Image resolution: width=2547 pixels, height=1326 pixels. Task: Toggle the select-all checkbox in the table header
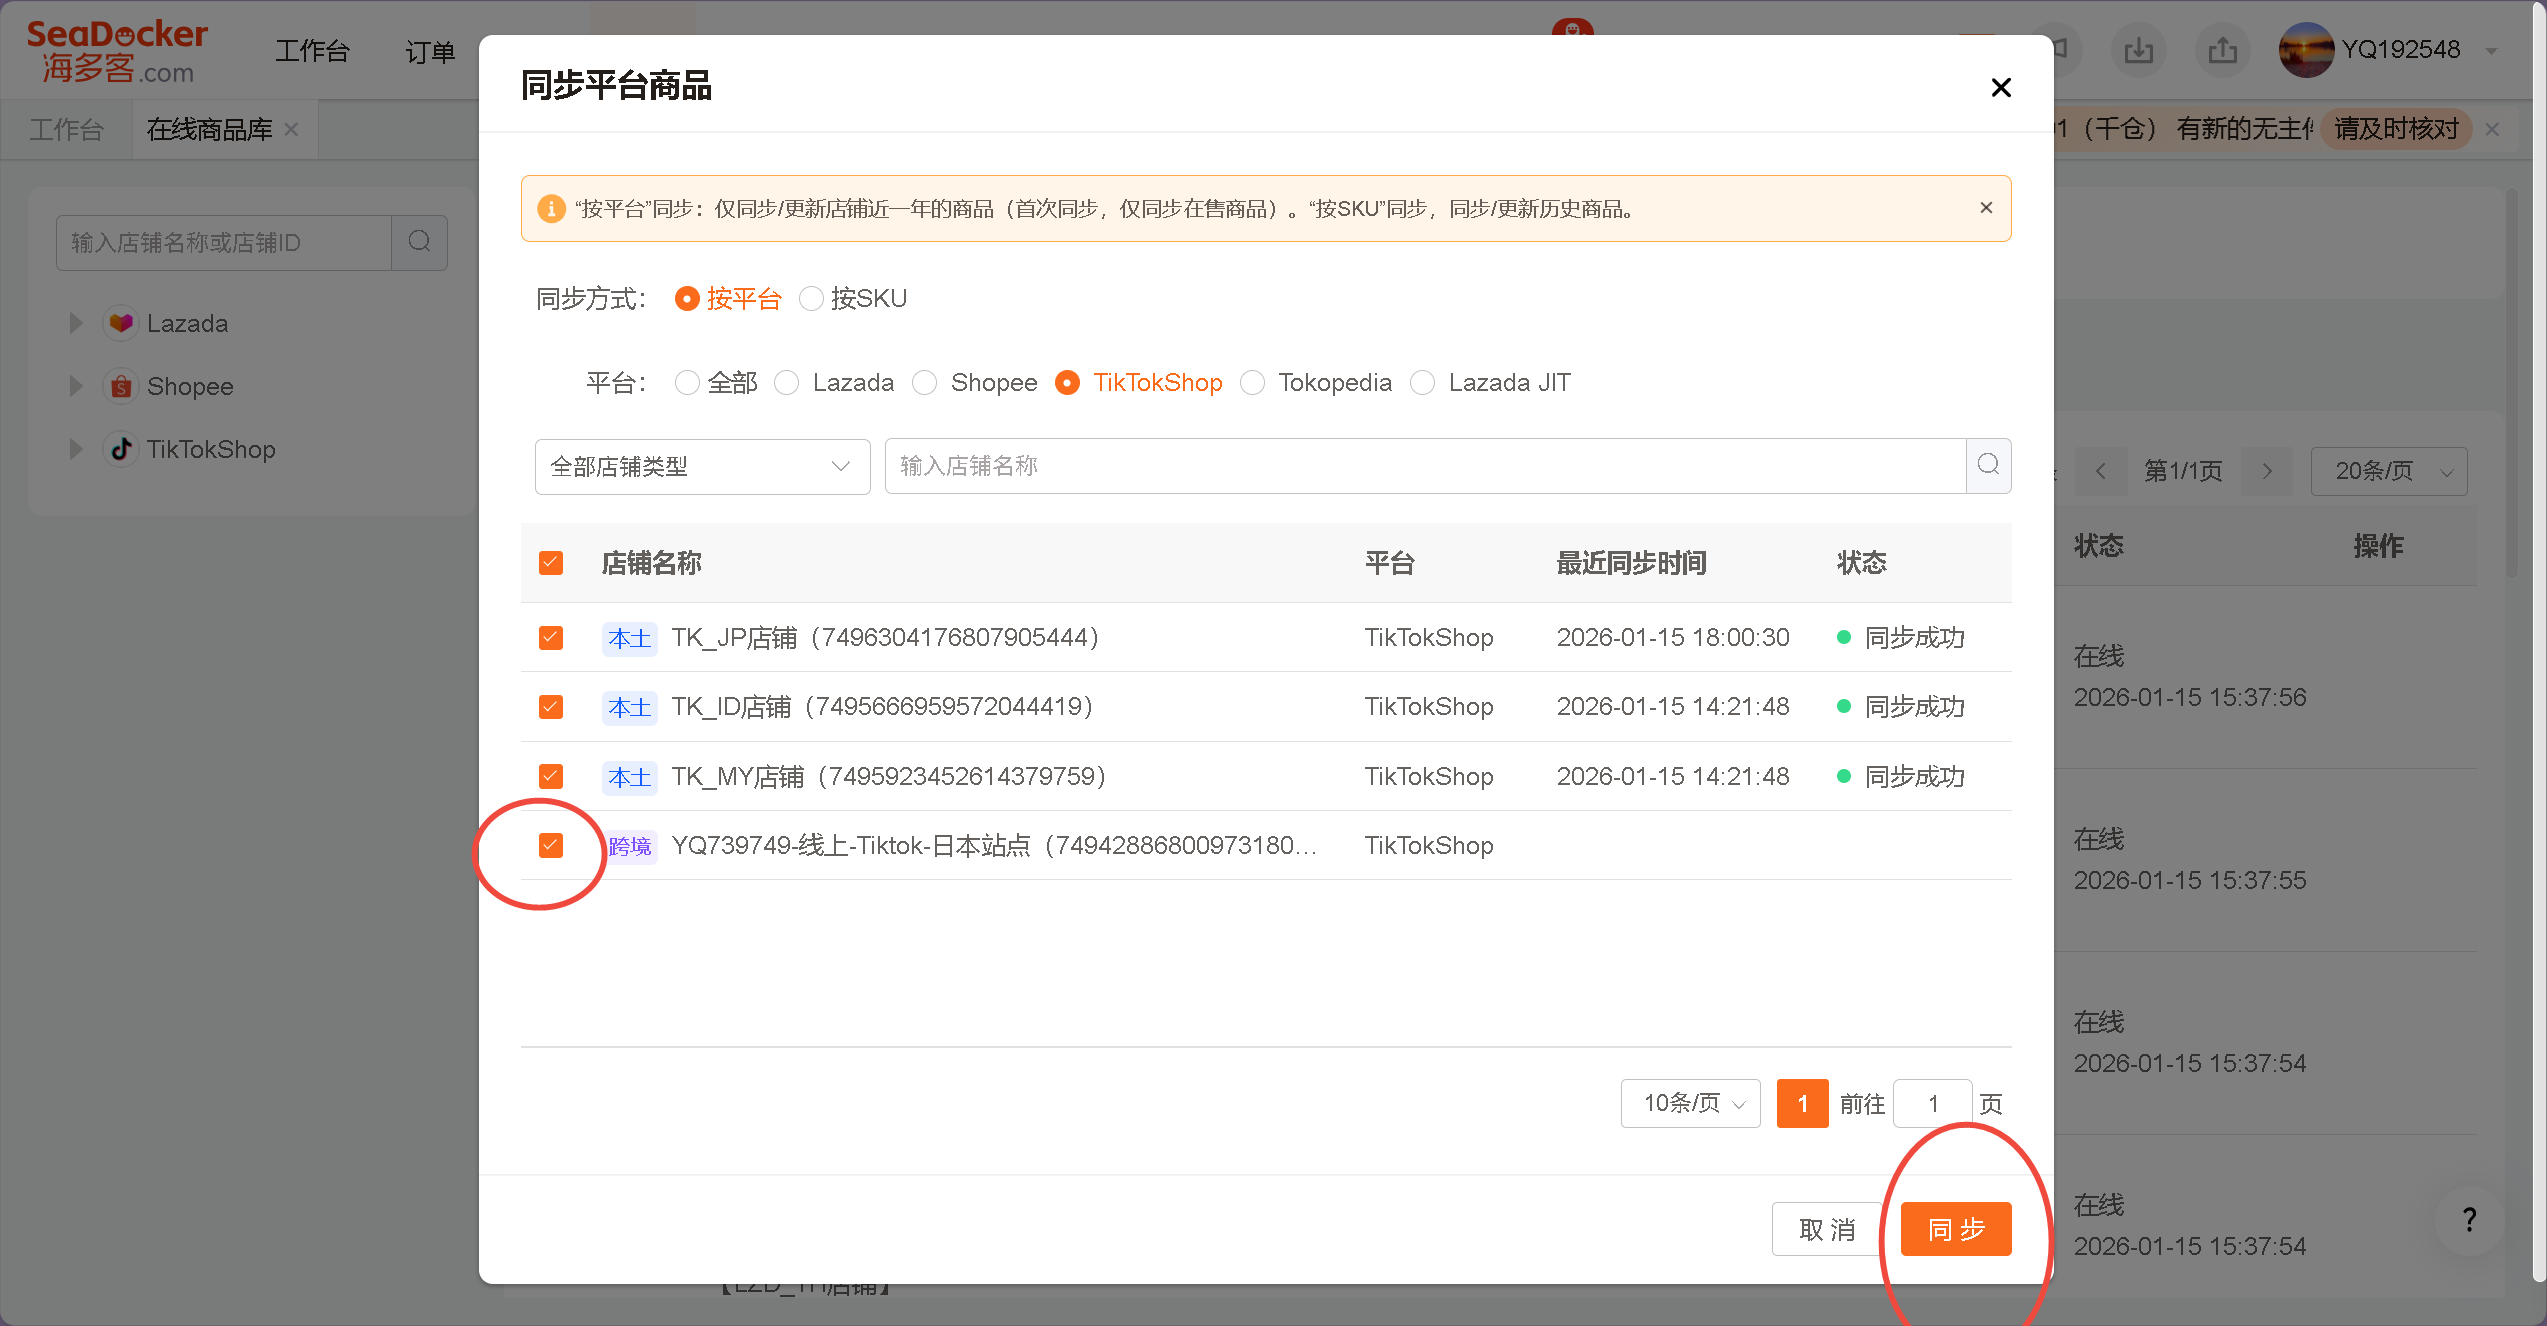click(x=551, y=563)
